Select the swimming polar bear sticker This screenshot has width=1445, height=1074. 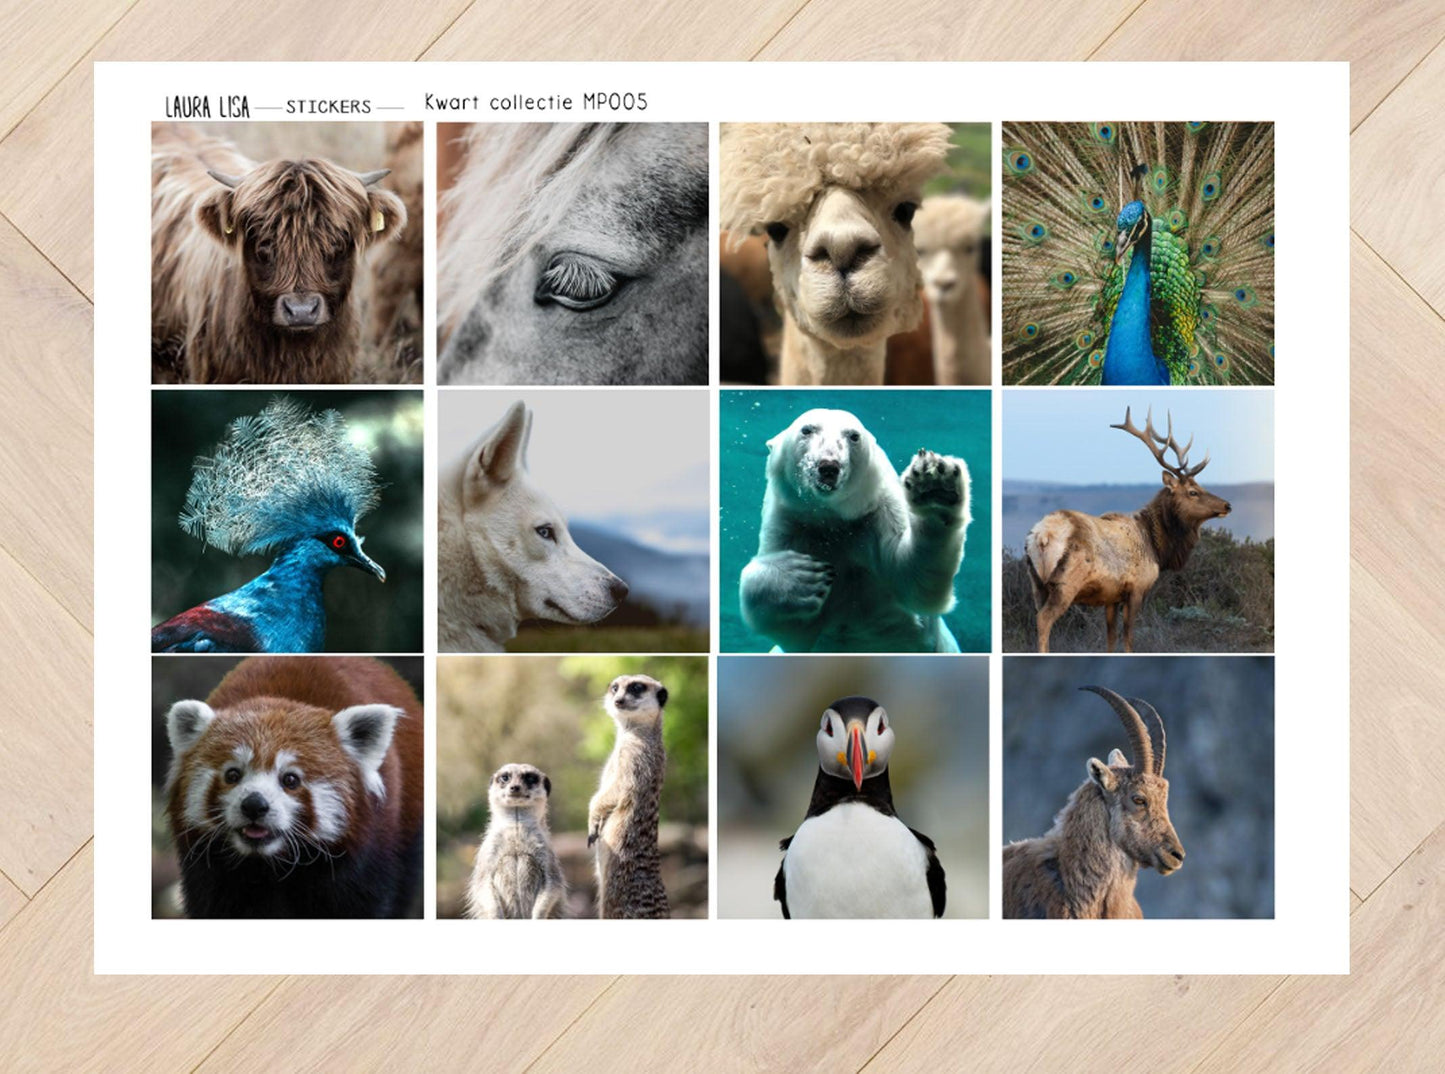(855, 521)
